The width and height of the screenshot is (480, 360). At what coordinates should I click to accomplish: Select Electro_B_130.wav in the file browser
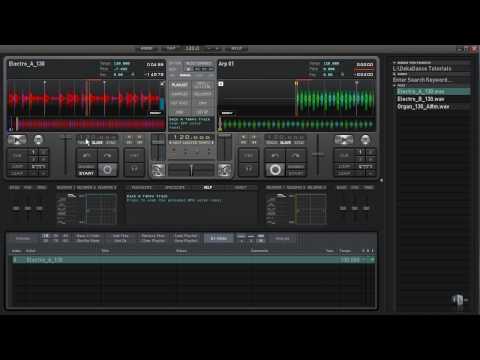pyautogui.click(x=433, y=99)
